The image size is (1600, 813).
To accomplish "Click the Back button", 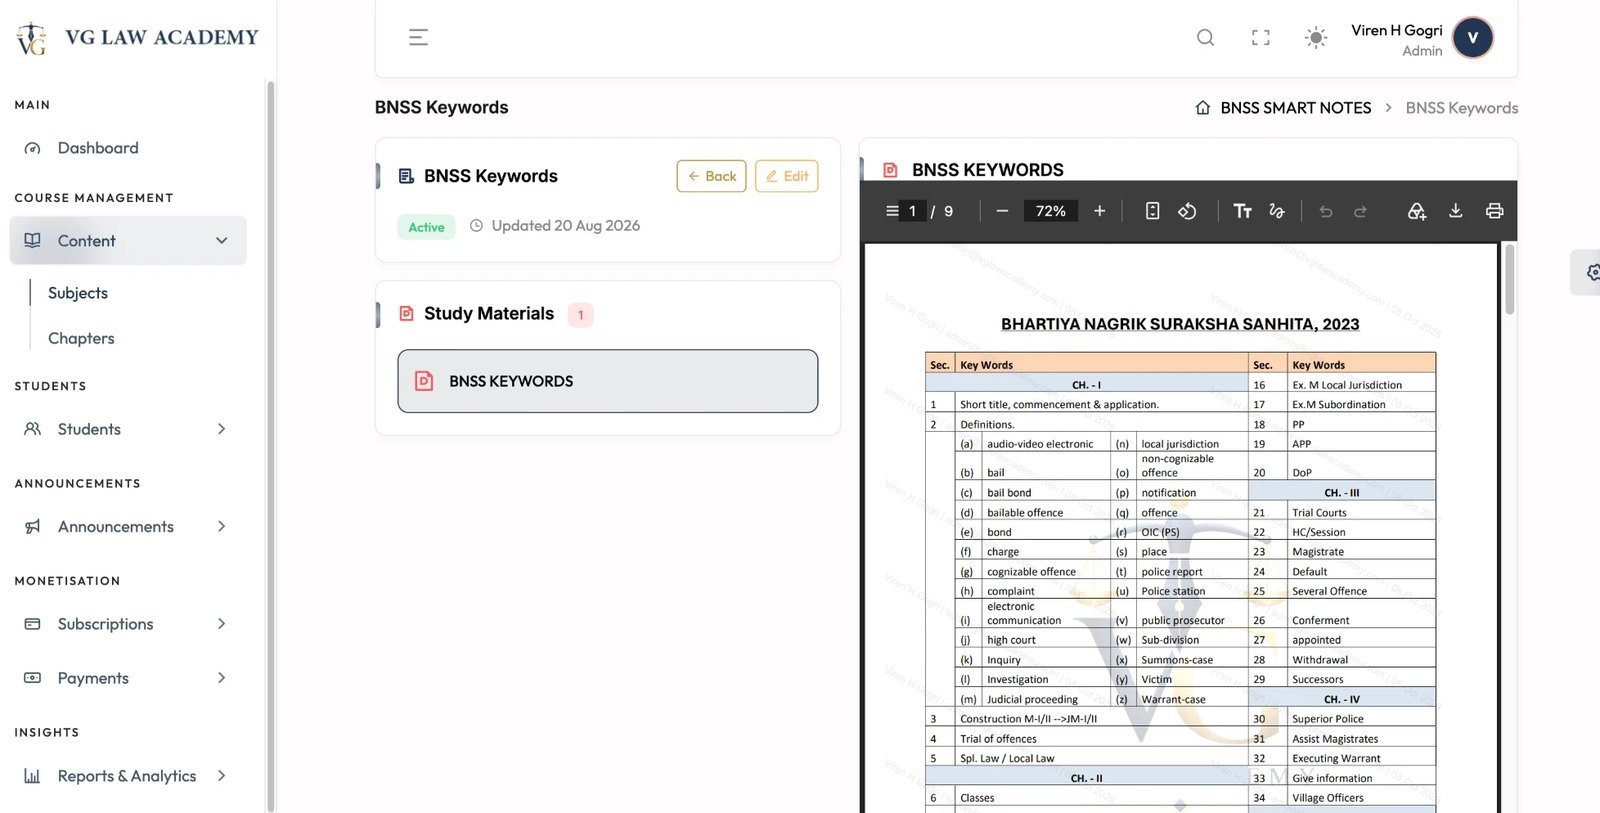I will [x=711, y=176].
